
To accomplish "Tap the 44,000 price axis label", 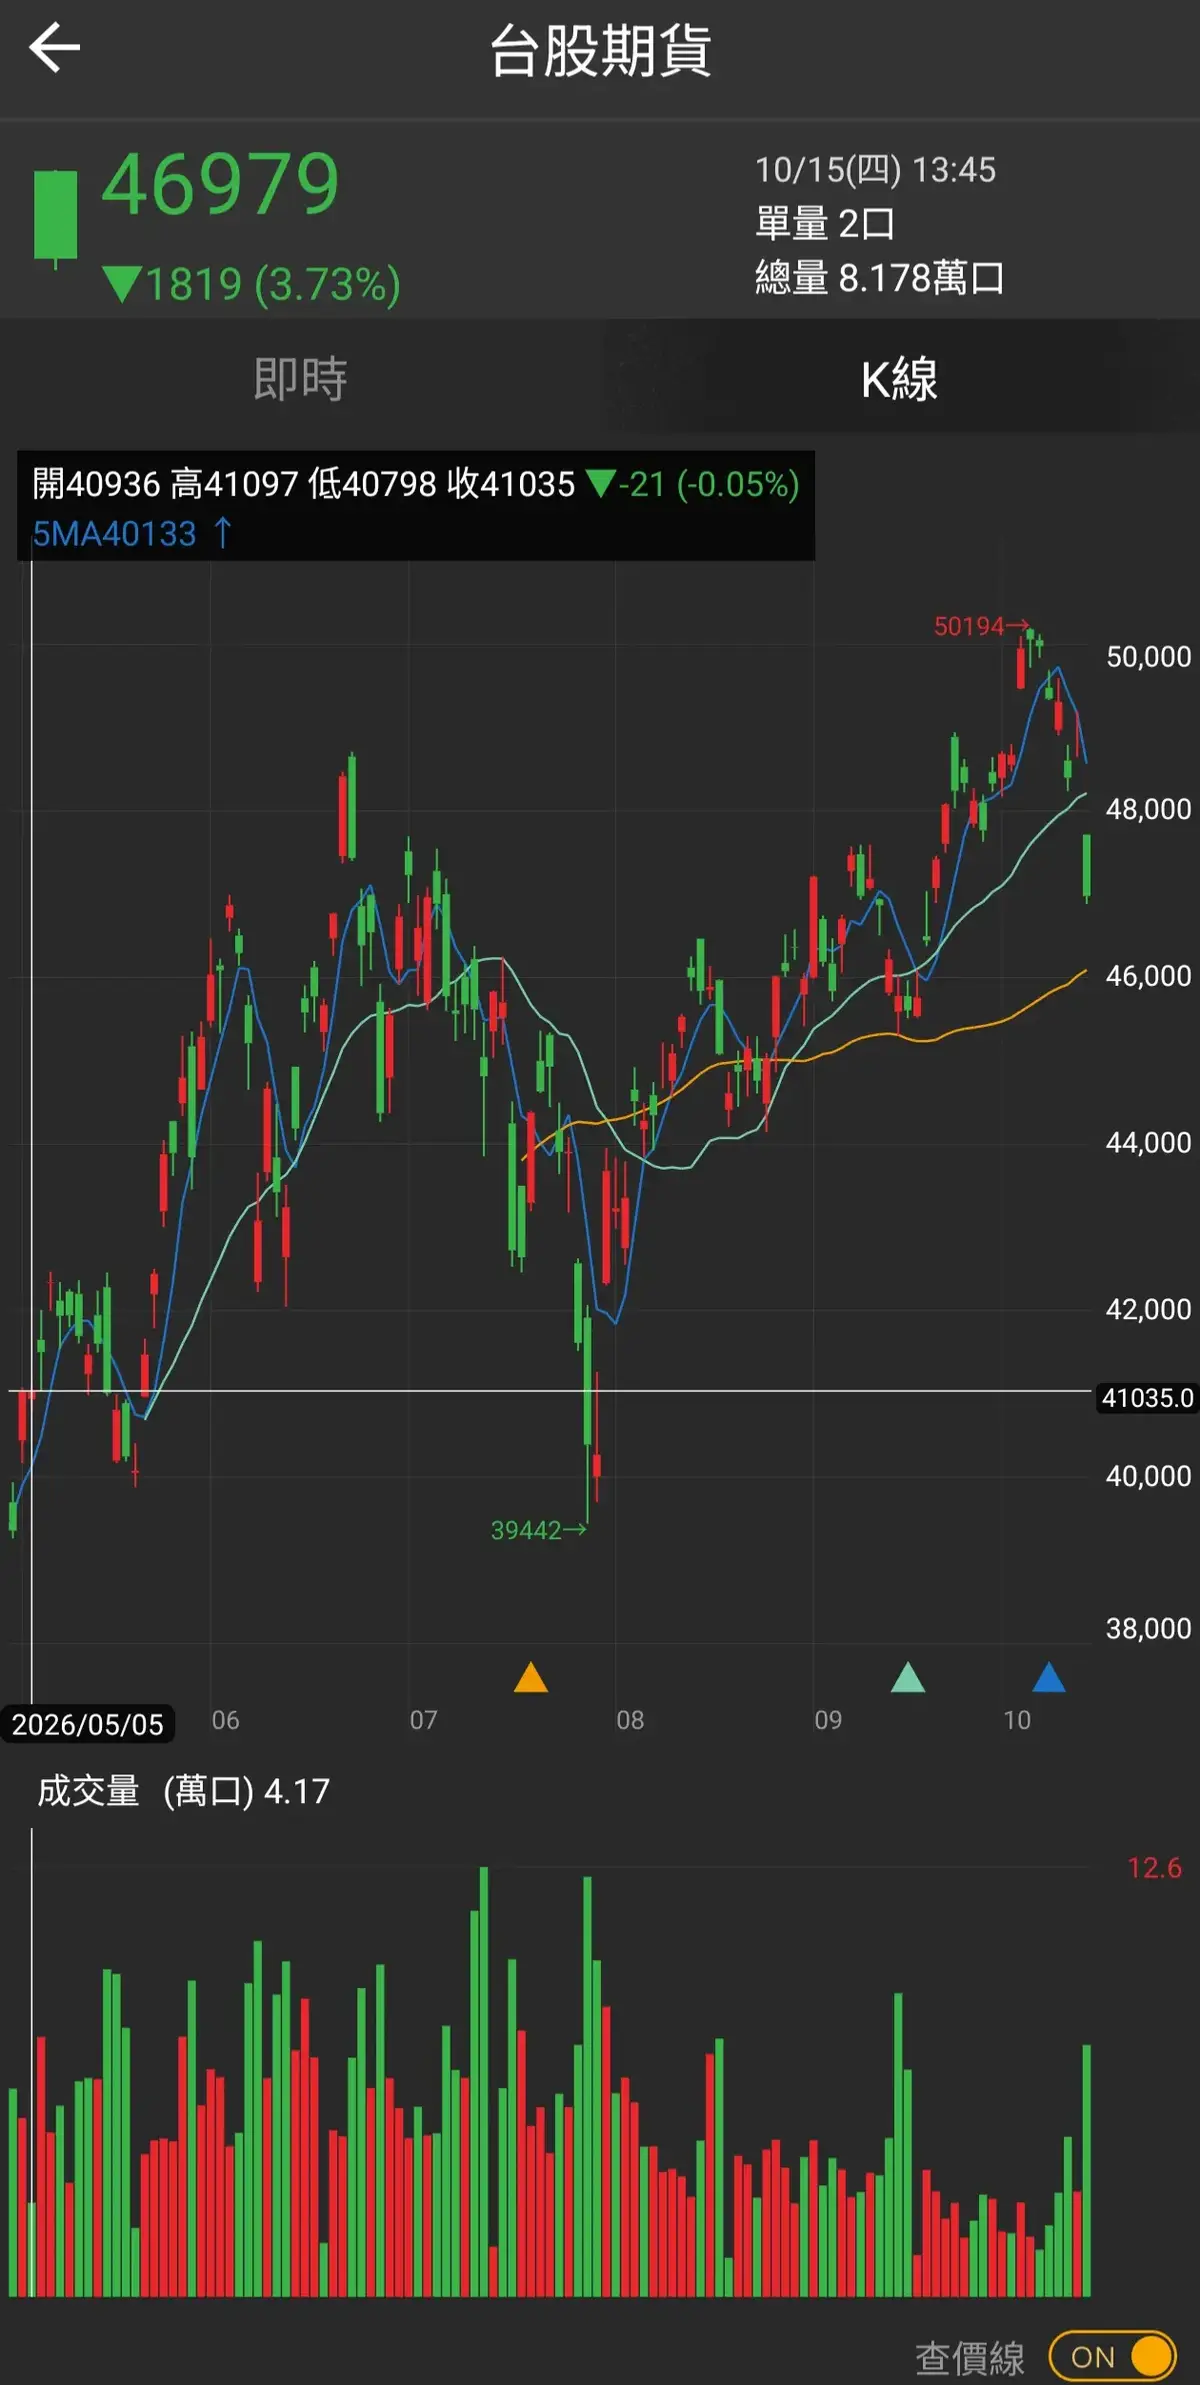I will pos(1148,1142).
